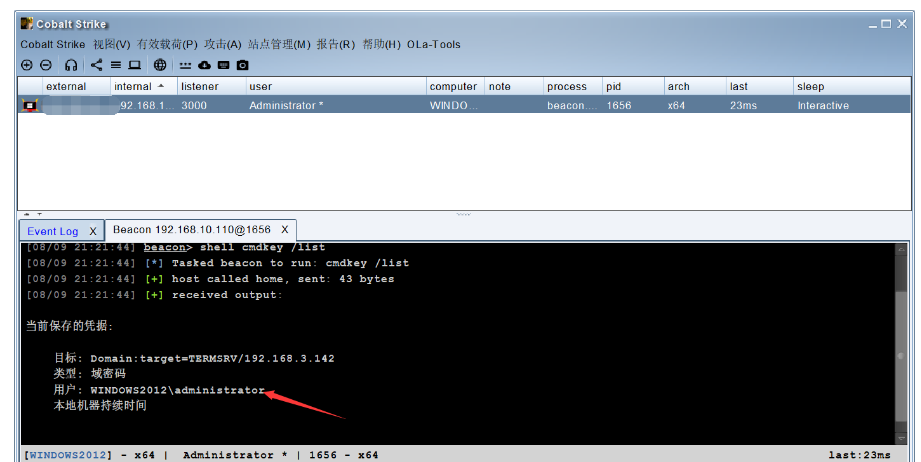Show the pivot graph share icon
Screen dimensions: 921x462
(x=96, y=65)
